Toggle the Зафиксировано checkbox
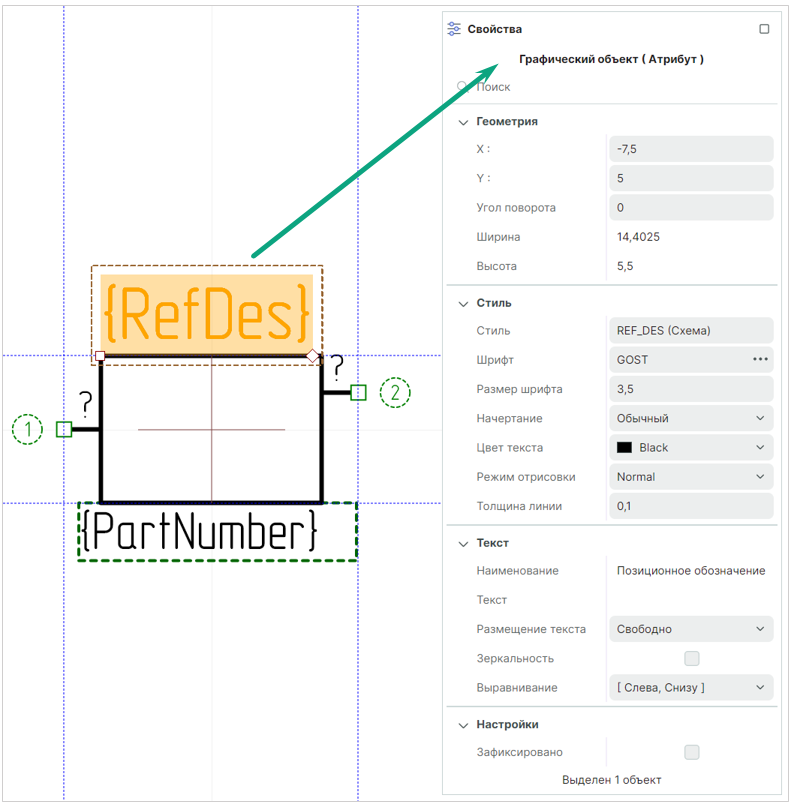The height and width of the screenshot is (811, 796). pos(692,752)
